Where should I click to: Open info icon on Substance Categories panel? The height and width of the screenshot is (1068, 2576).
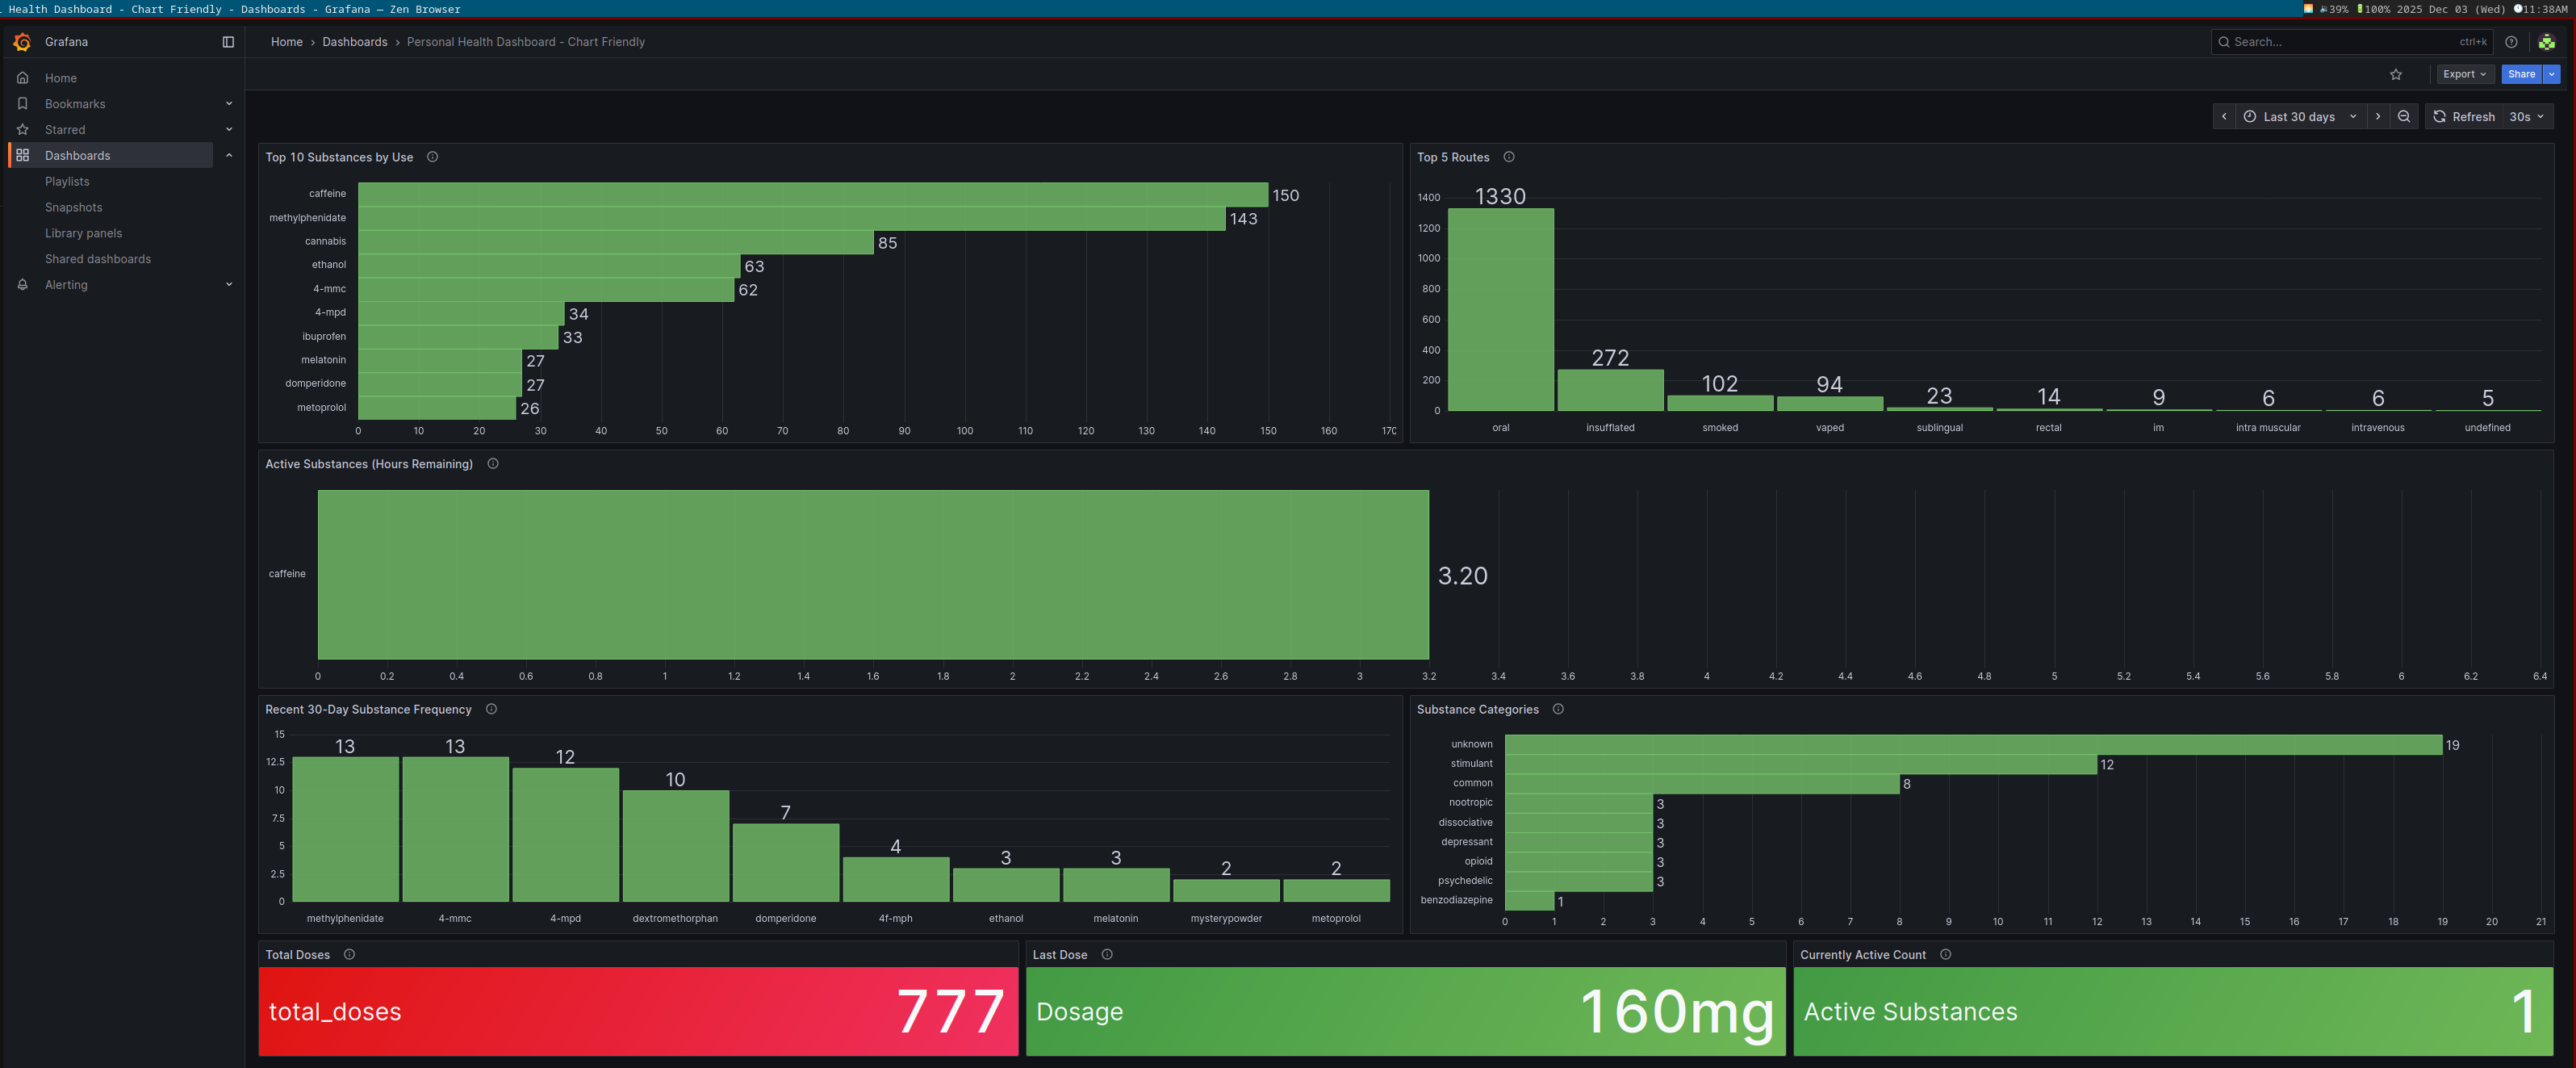tap(1558, 709)
